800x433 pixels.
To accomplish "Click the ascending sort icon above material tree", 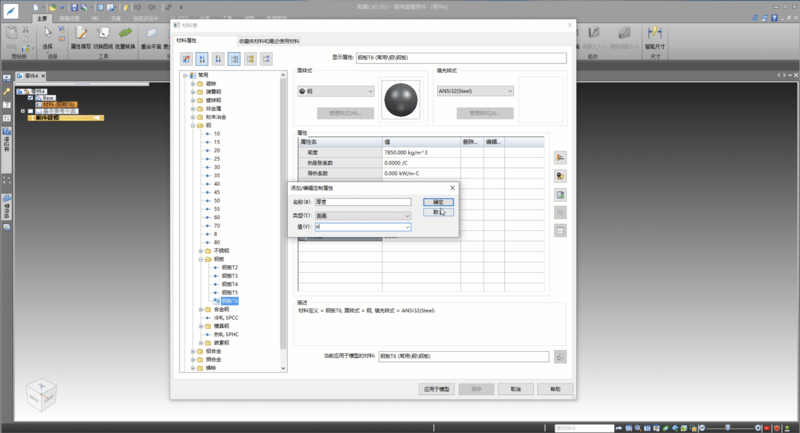I will pyautogui.click(x=203, y=59).
